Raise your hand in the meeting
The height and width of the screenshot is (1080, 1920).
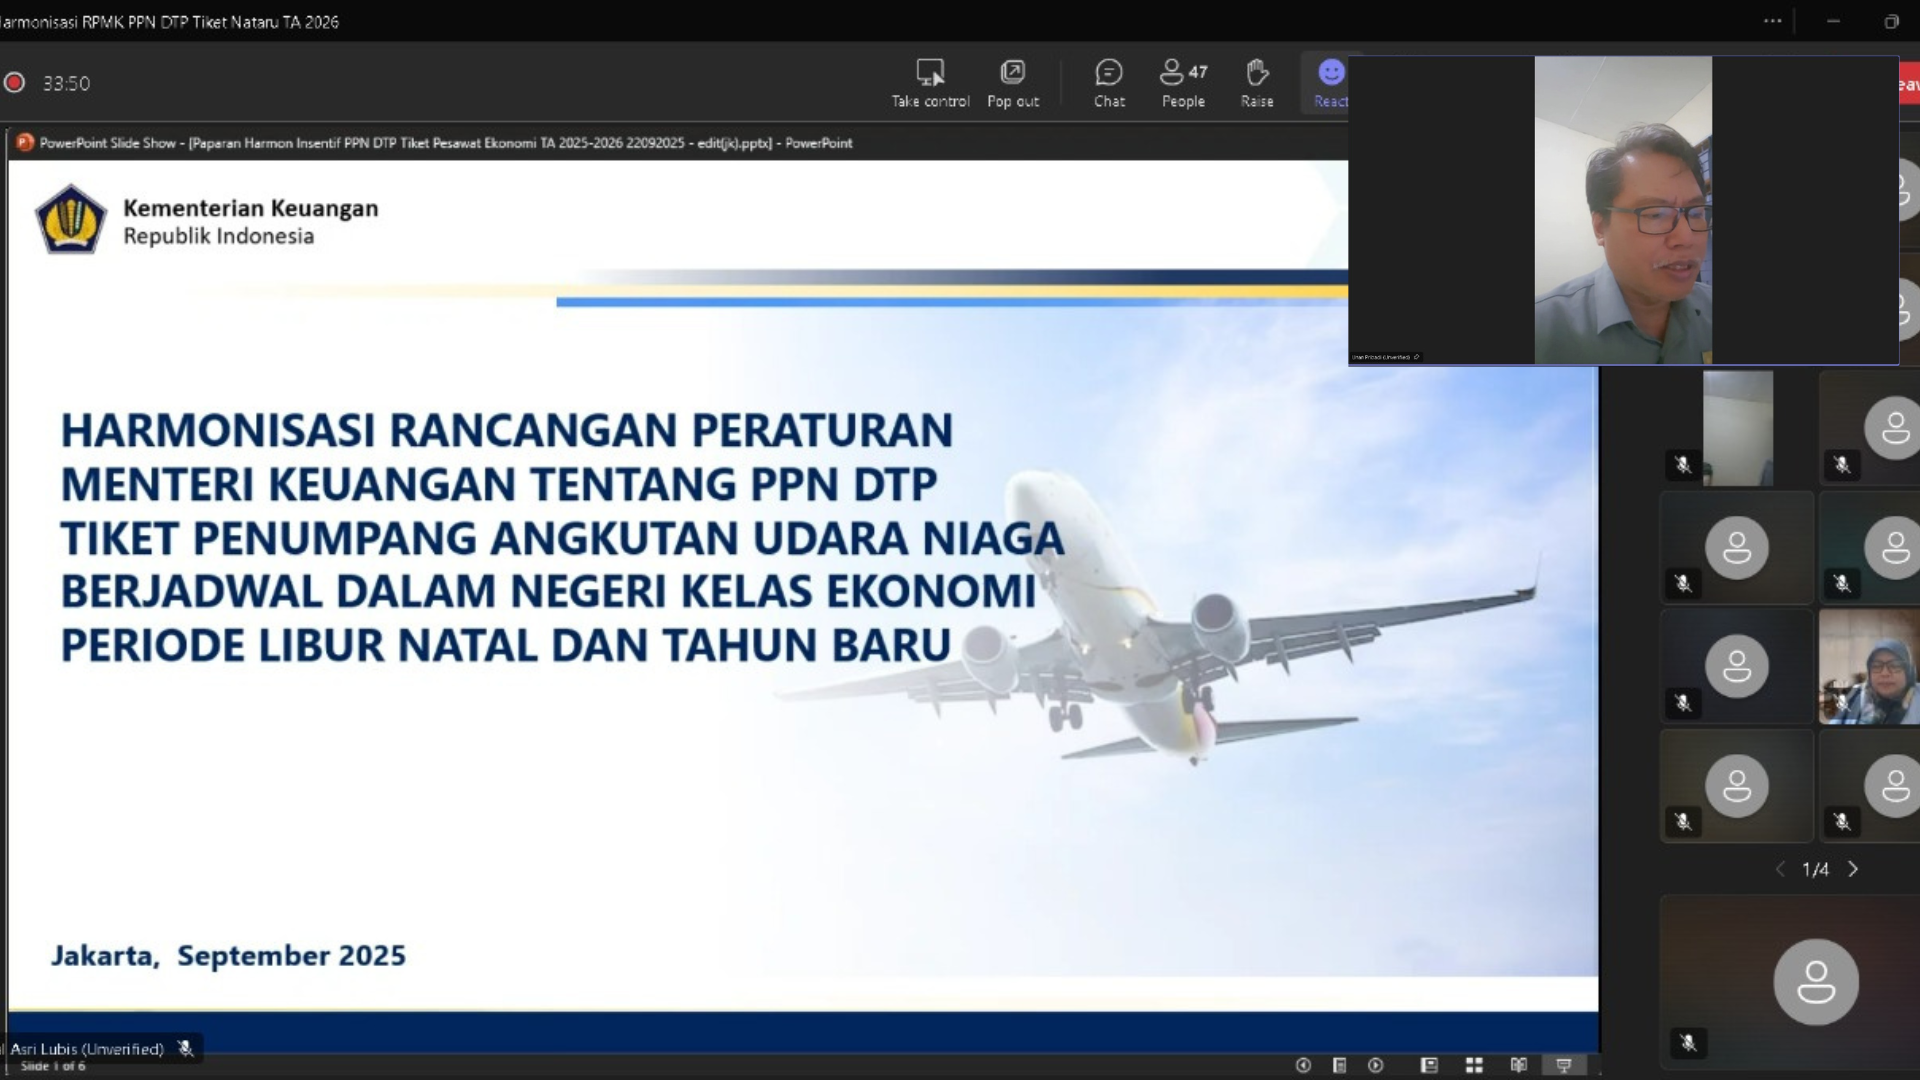pos(1257,83)
